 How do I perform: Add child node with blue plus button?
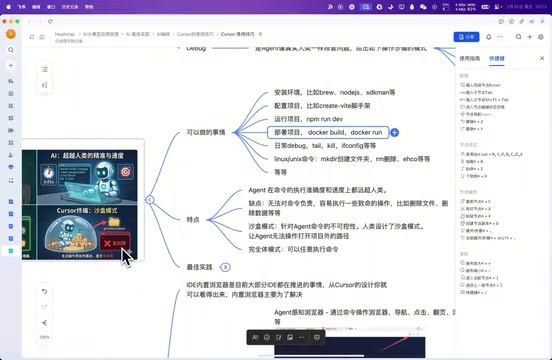coord(395,133)
